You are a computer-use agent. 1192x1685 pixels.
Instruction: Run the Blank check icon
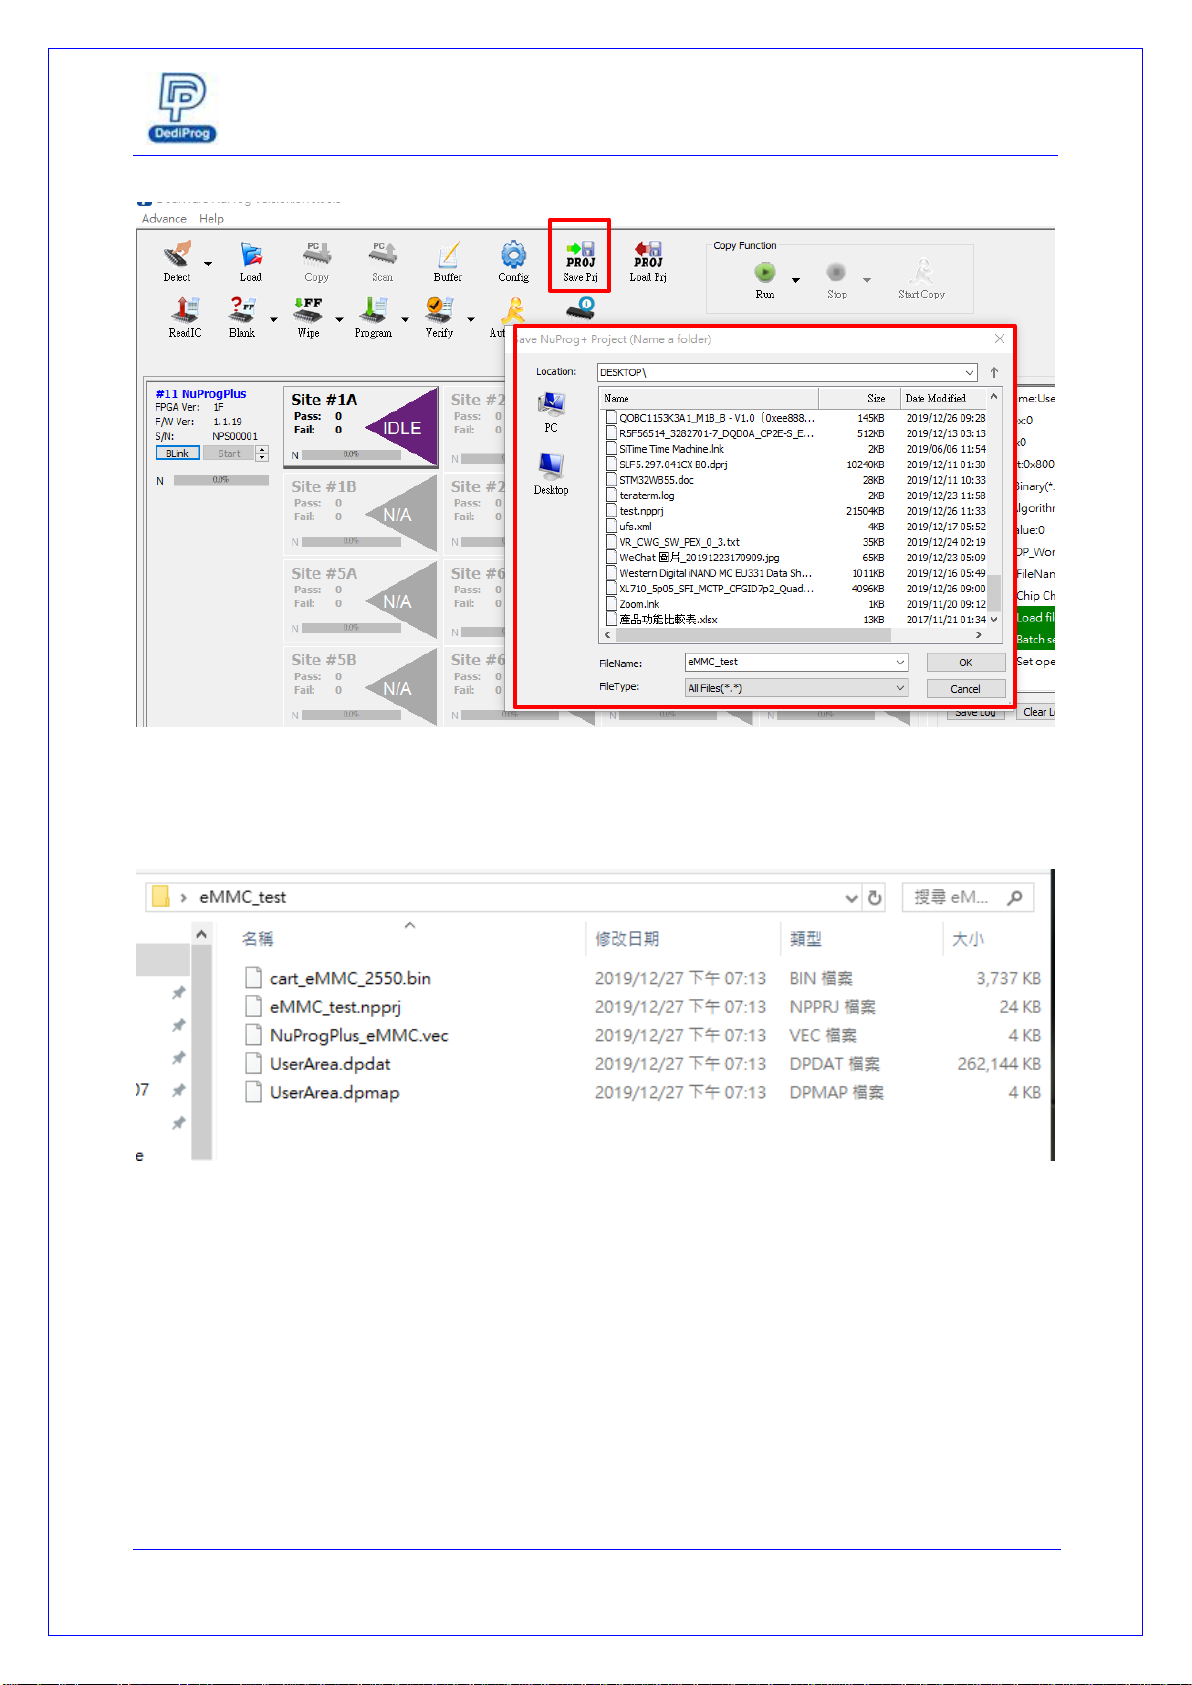pyautogui.click(x=242, y=310)
